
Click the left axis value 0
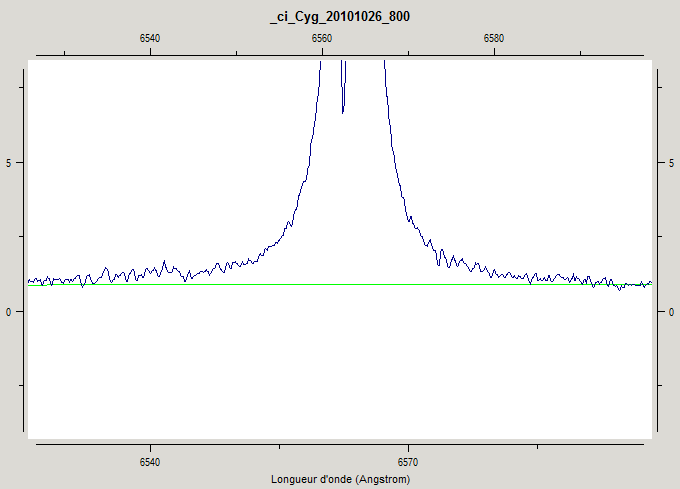pyautogui.click(x=8, y=312)
